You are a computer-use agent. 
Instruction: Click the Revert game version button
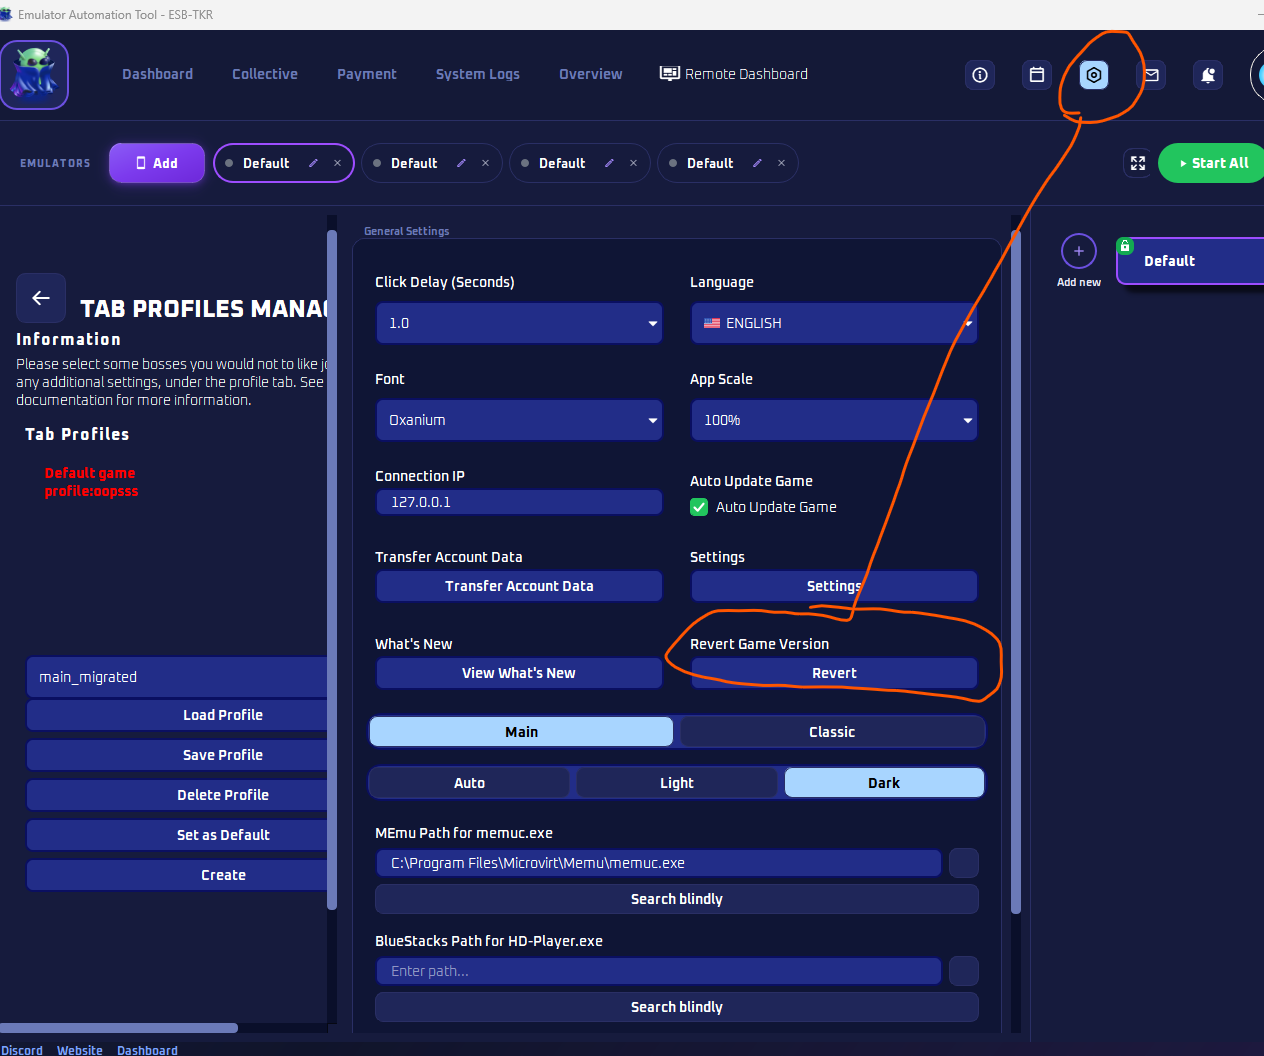click(834, 673)
